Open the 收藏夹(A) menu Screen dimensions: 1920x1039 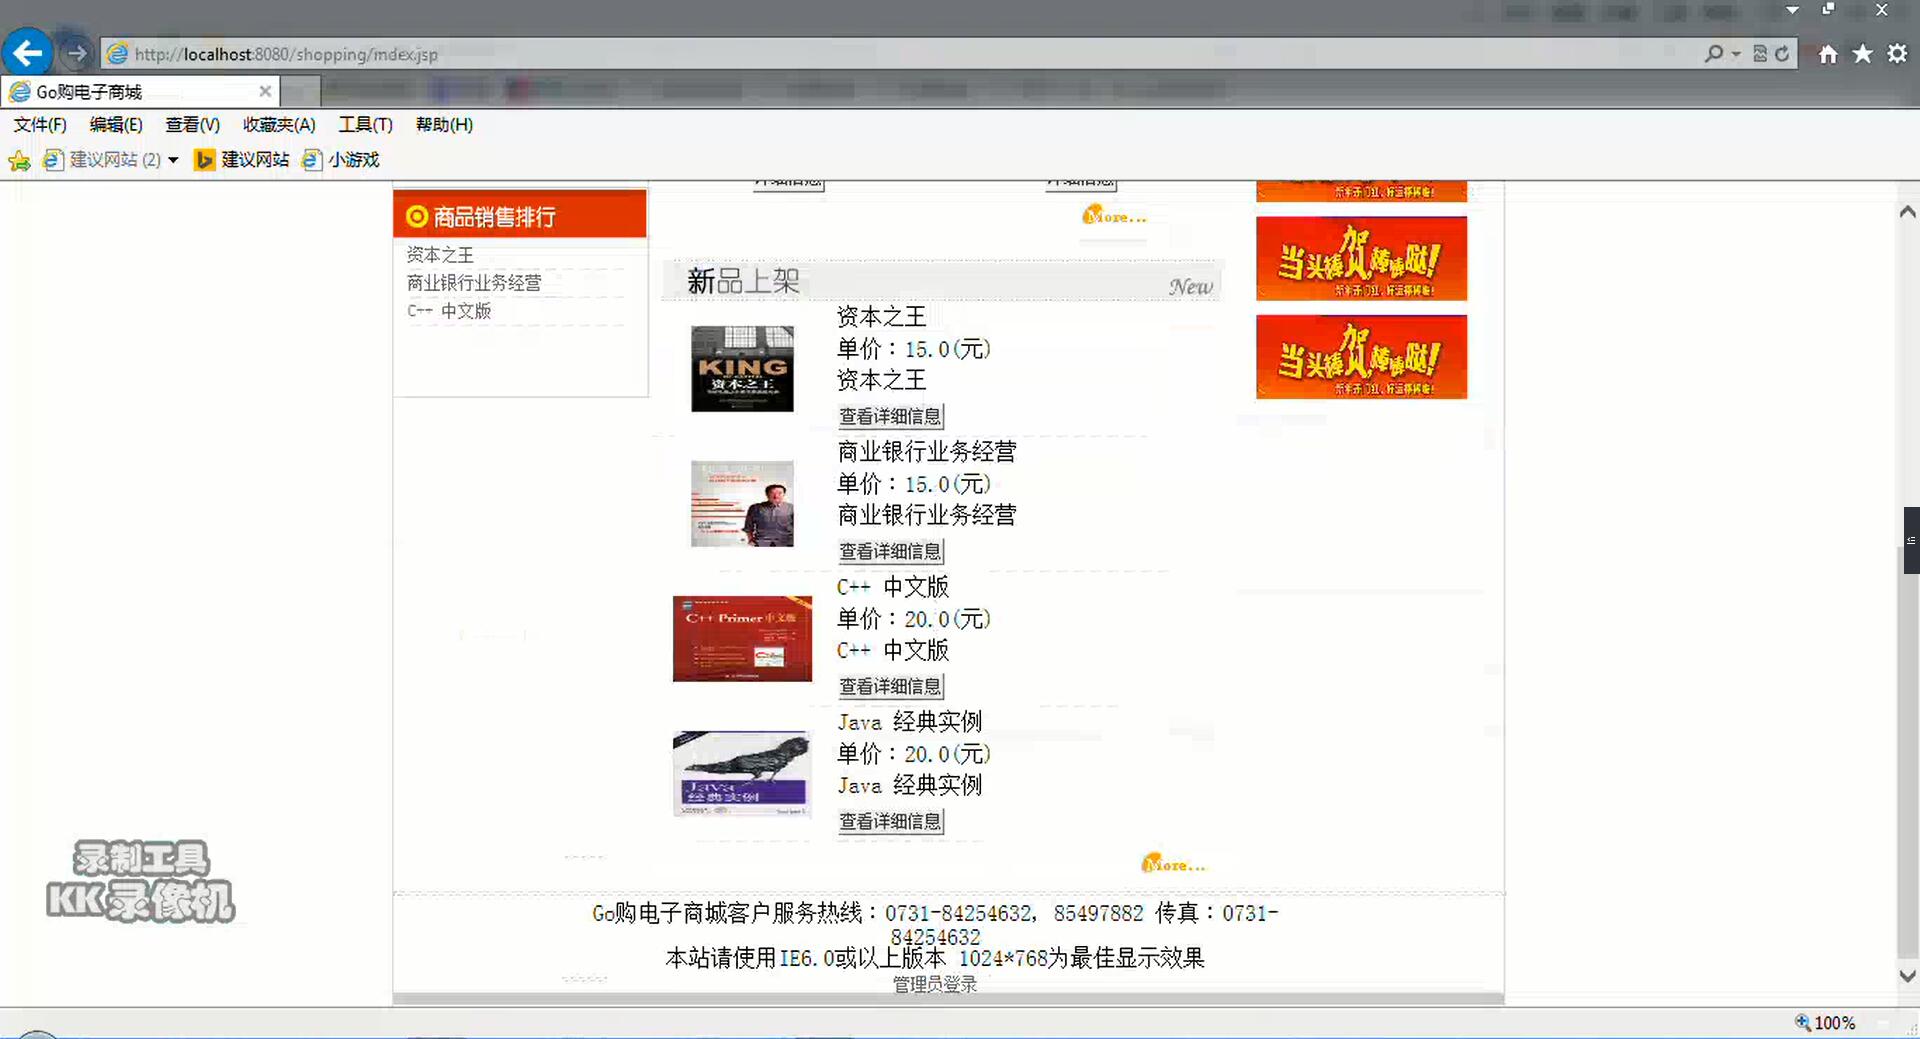(279, 125)
